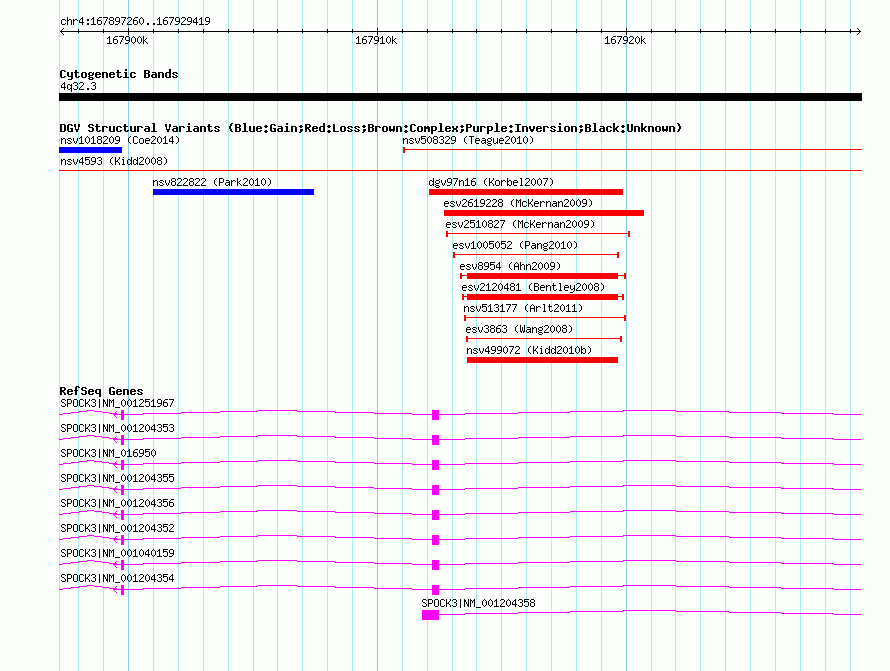This screenshot has height=671, width=890.
Task: Click the nsv822822 (Park2010) label
Action: pos(212,182)
